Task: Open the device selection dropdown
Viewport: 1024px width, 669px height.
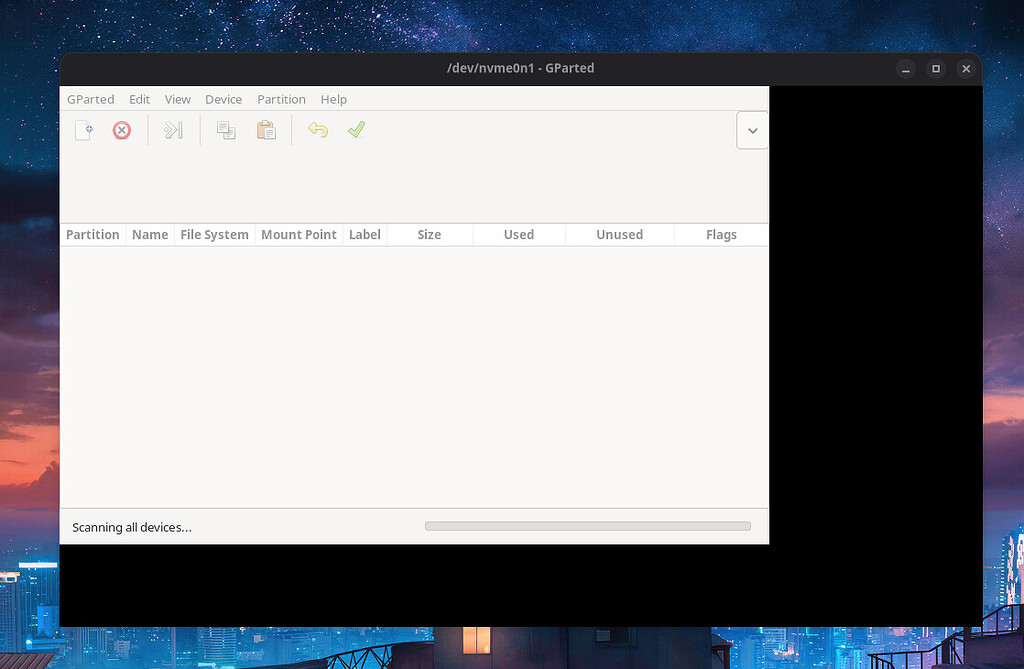Action: (x=752, y=130)
